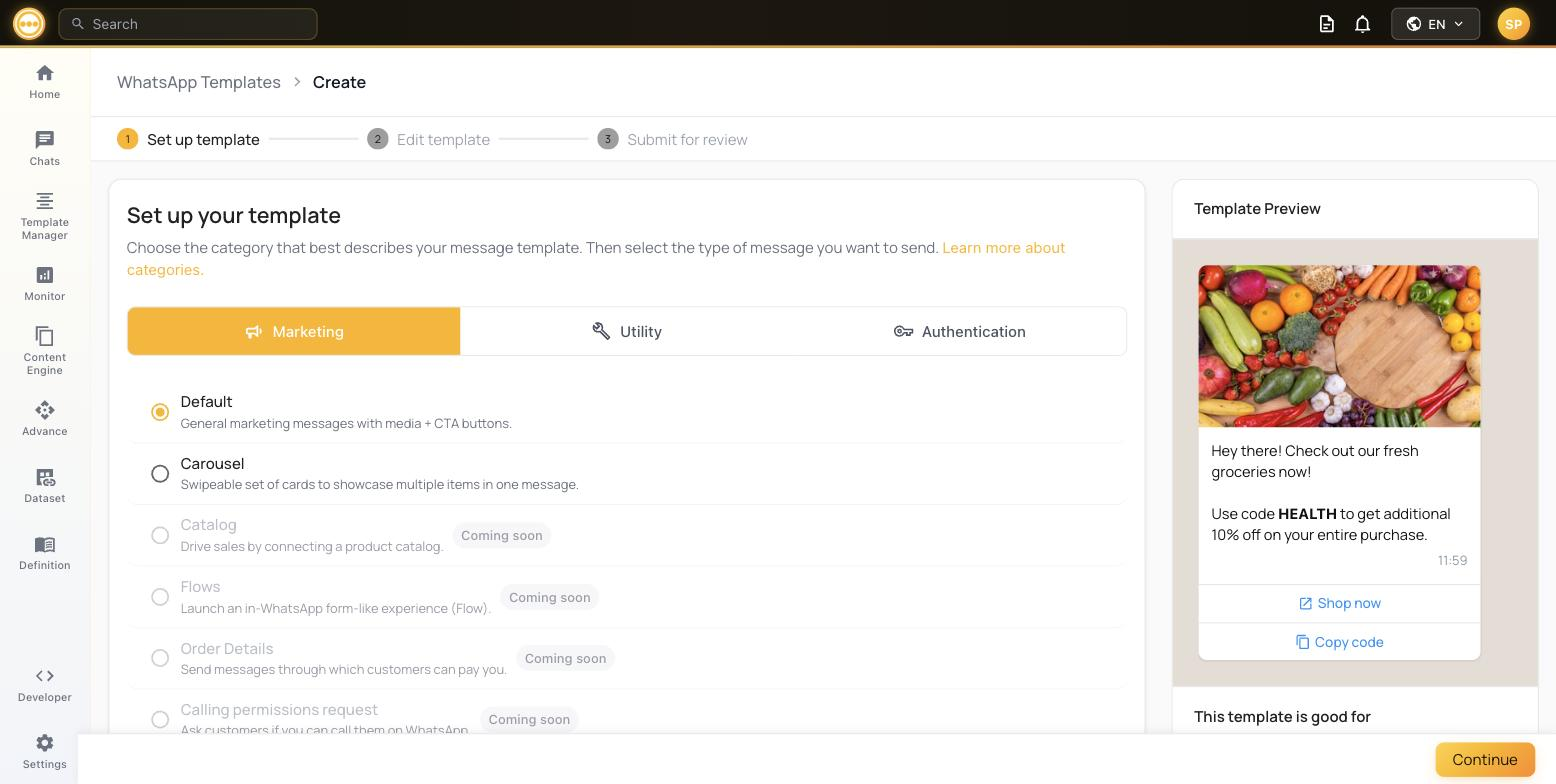1556x784 pixels.
Task: Open the EN language dropdown arrow
Action: (1458, 24)
